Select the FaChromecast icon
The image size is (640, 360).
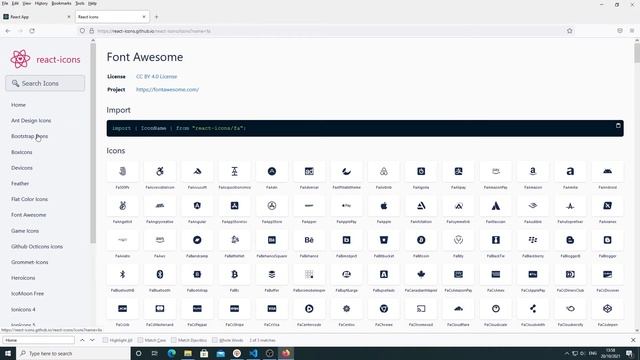click(x=421, y=309)
